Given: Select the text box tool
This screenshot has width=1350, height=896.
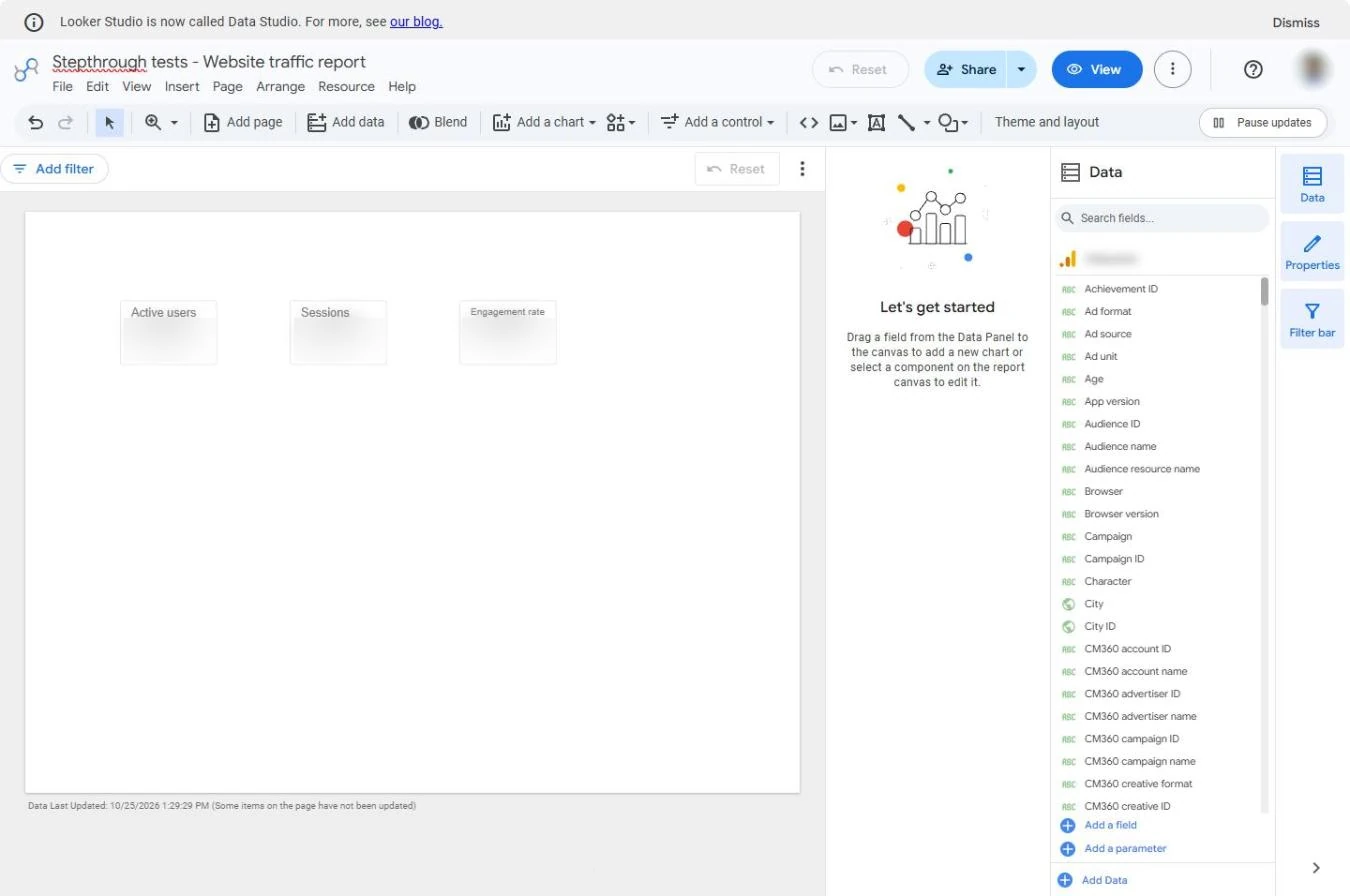Looking at the screenshot, I should [877, 122].
